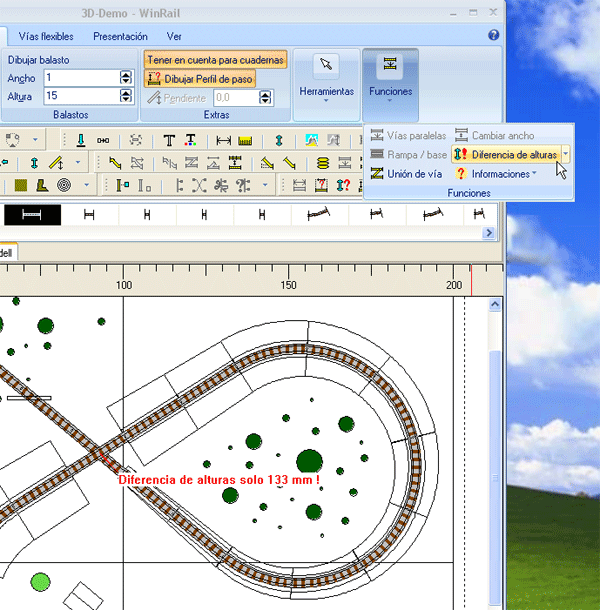600x610 pixels.
Task: Click the red Diferencia de alturas warning text
Action: 219,480
